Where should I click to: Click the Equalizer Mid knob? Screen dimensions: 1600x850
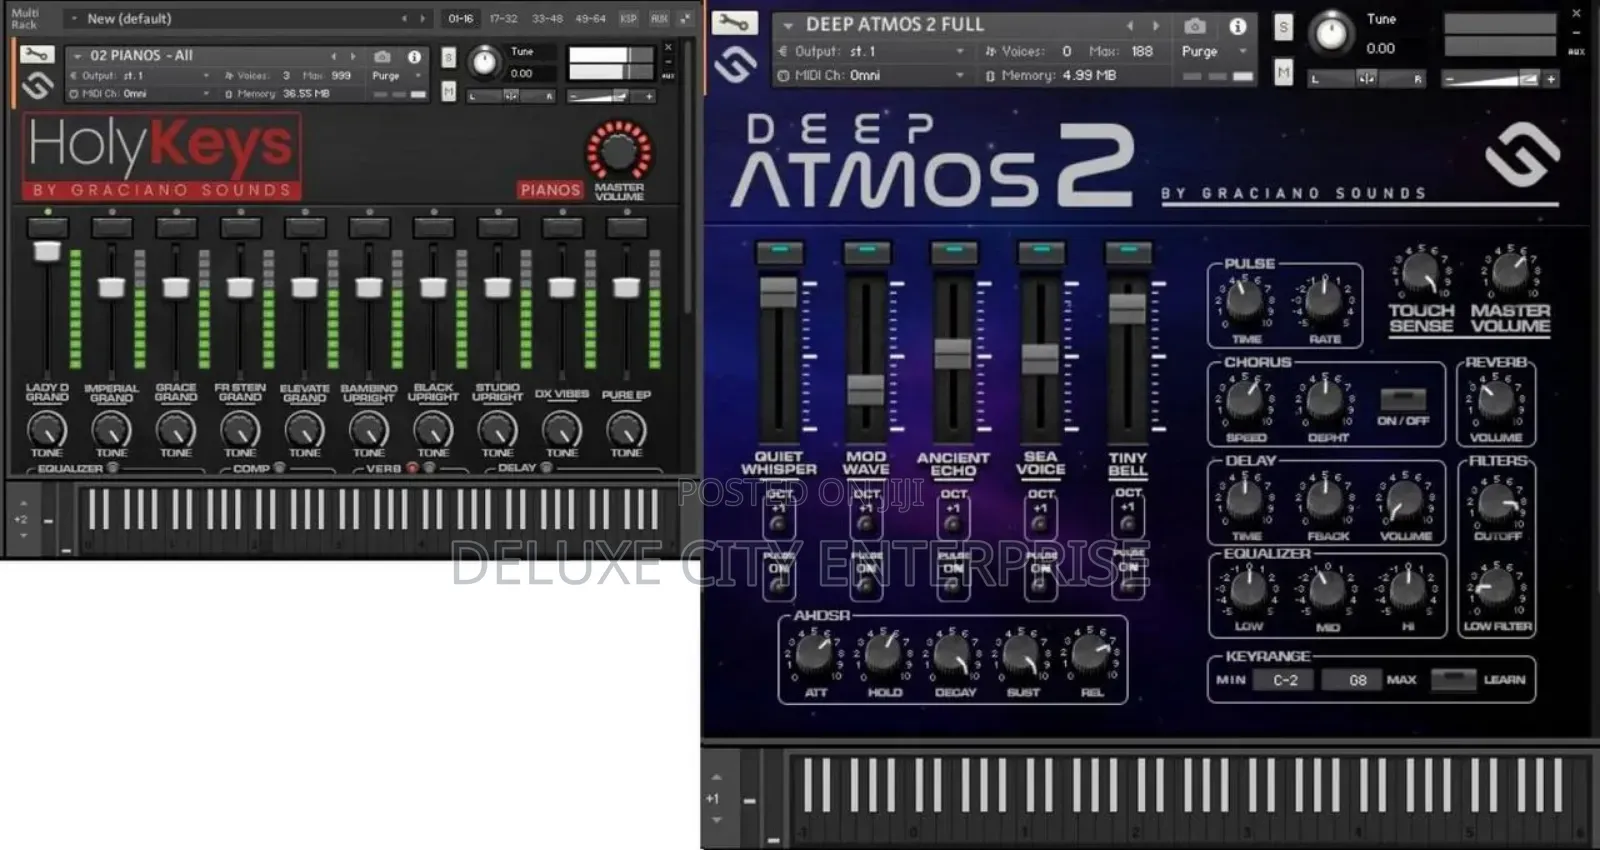tap(1327, 590)
